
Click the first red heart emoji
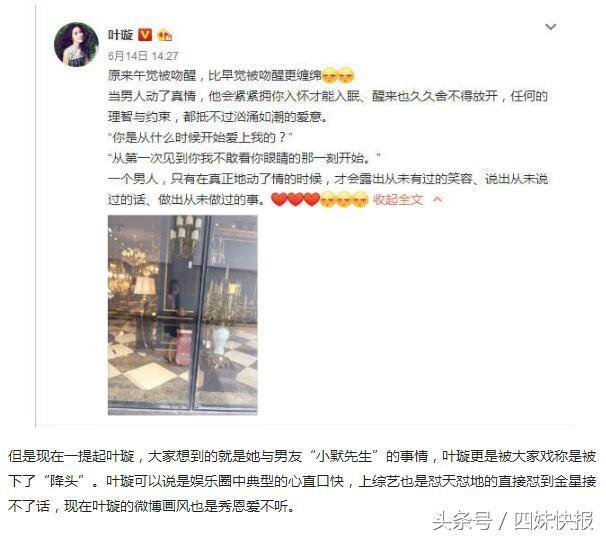pyautogui.click(x=279, y=199)
